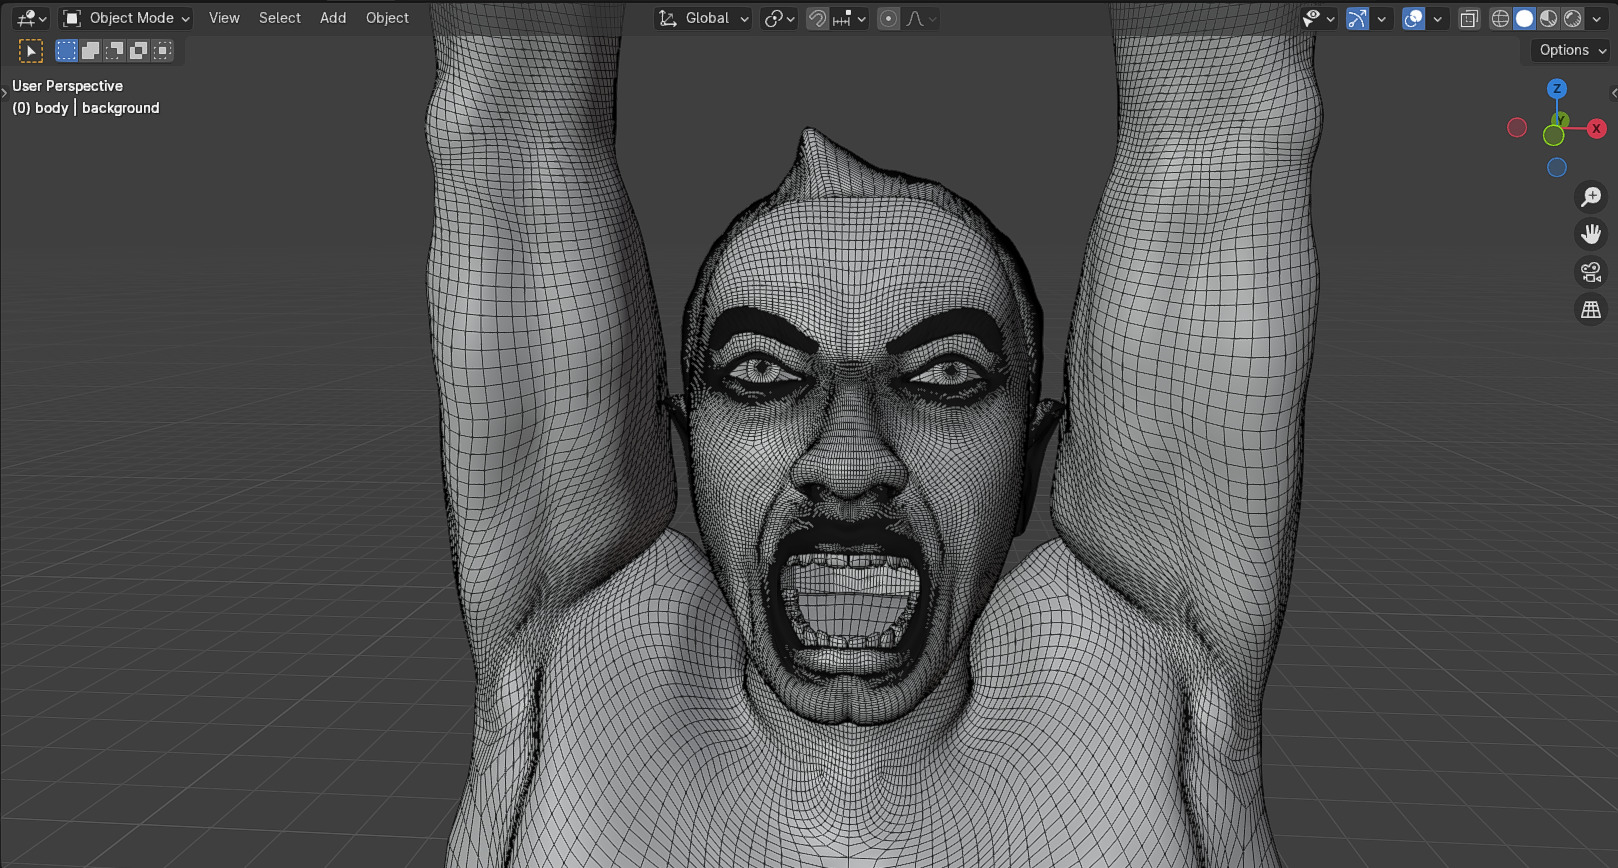The width and height of the screenshot is (1618, 868).
Task: Open the shading options dropdown arrow
Action: (1597, 18)
